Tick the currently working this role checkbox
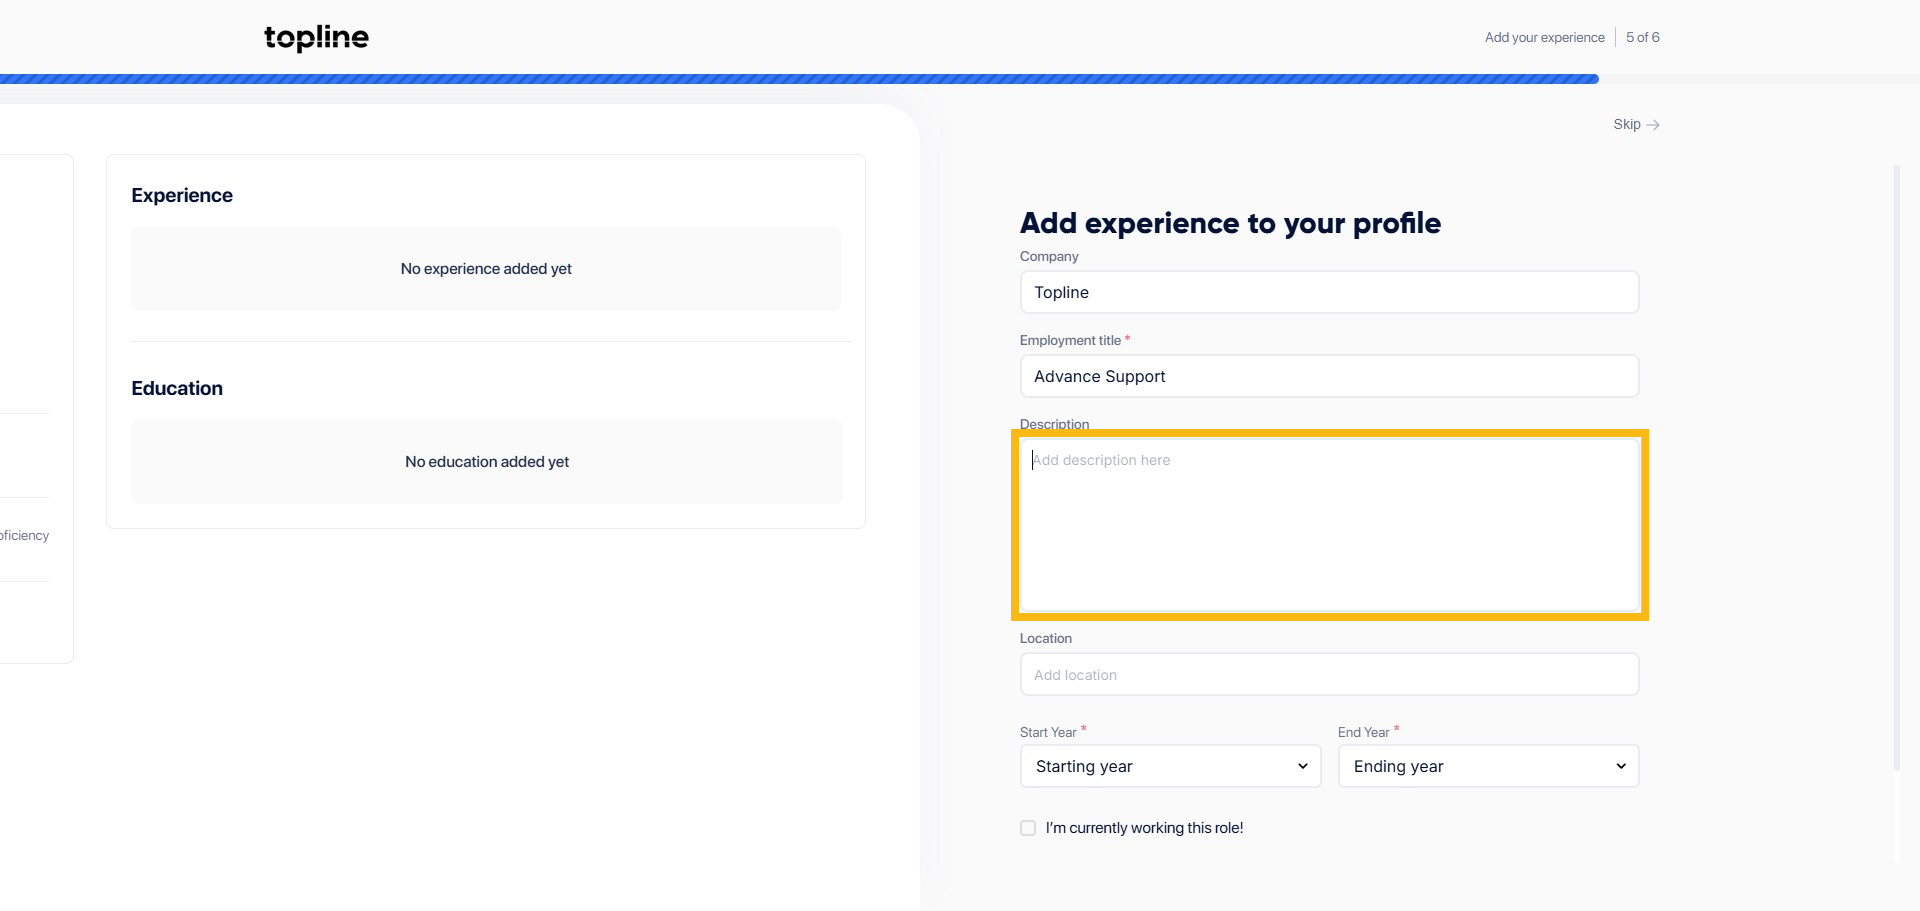Image resolution: width=1920 pixels, height=911 pixels. 1028,828
